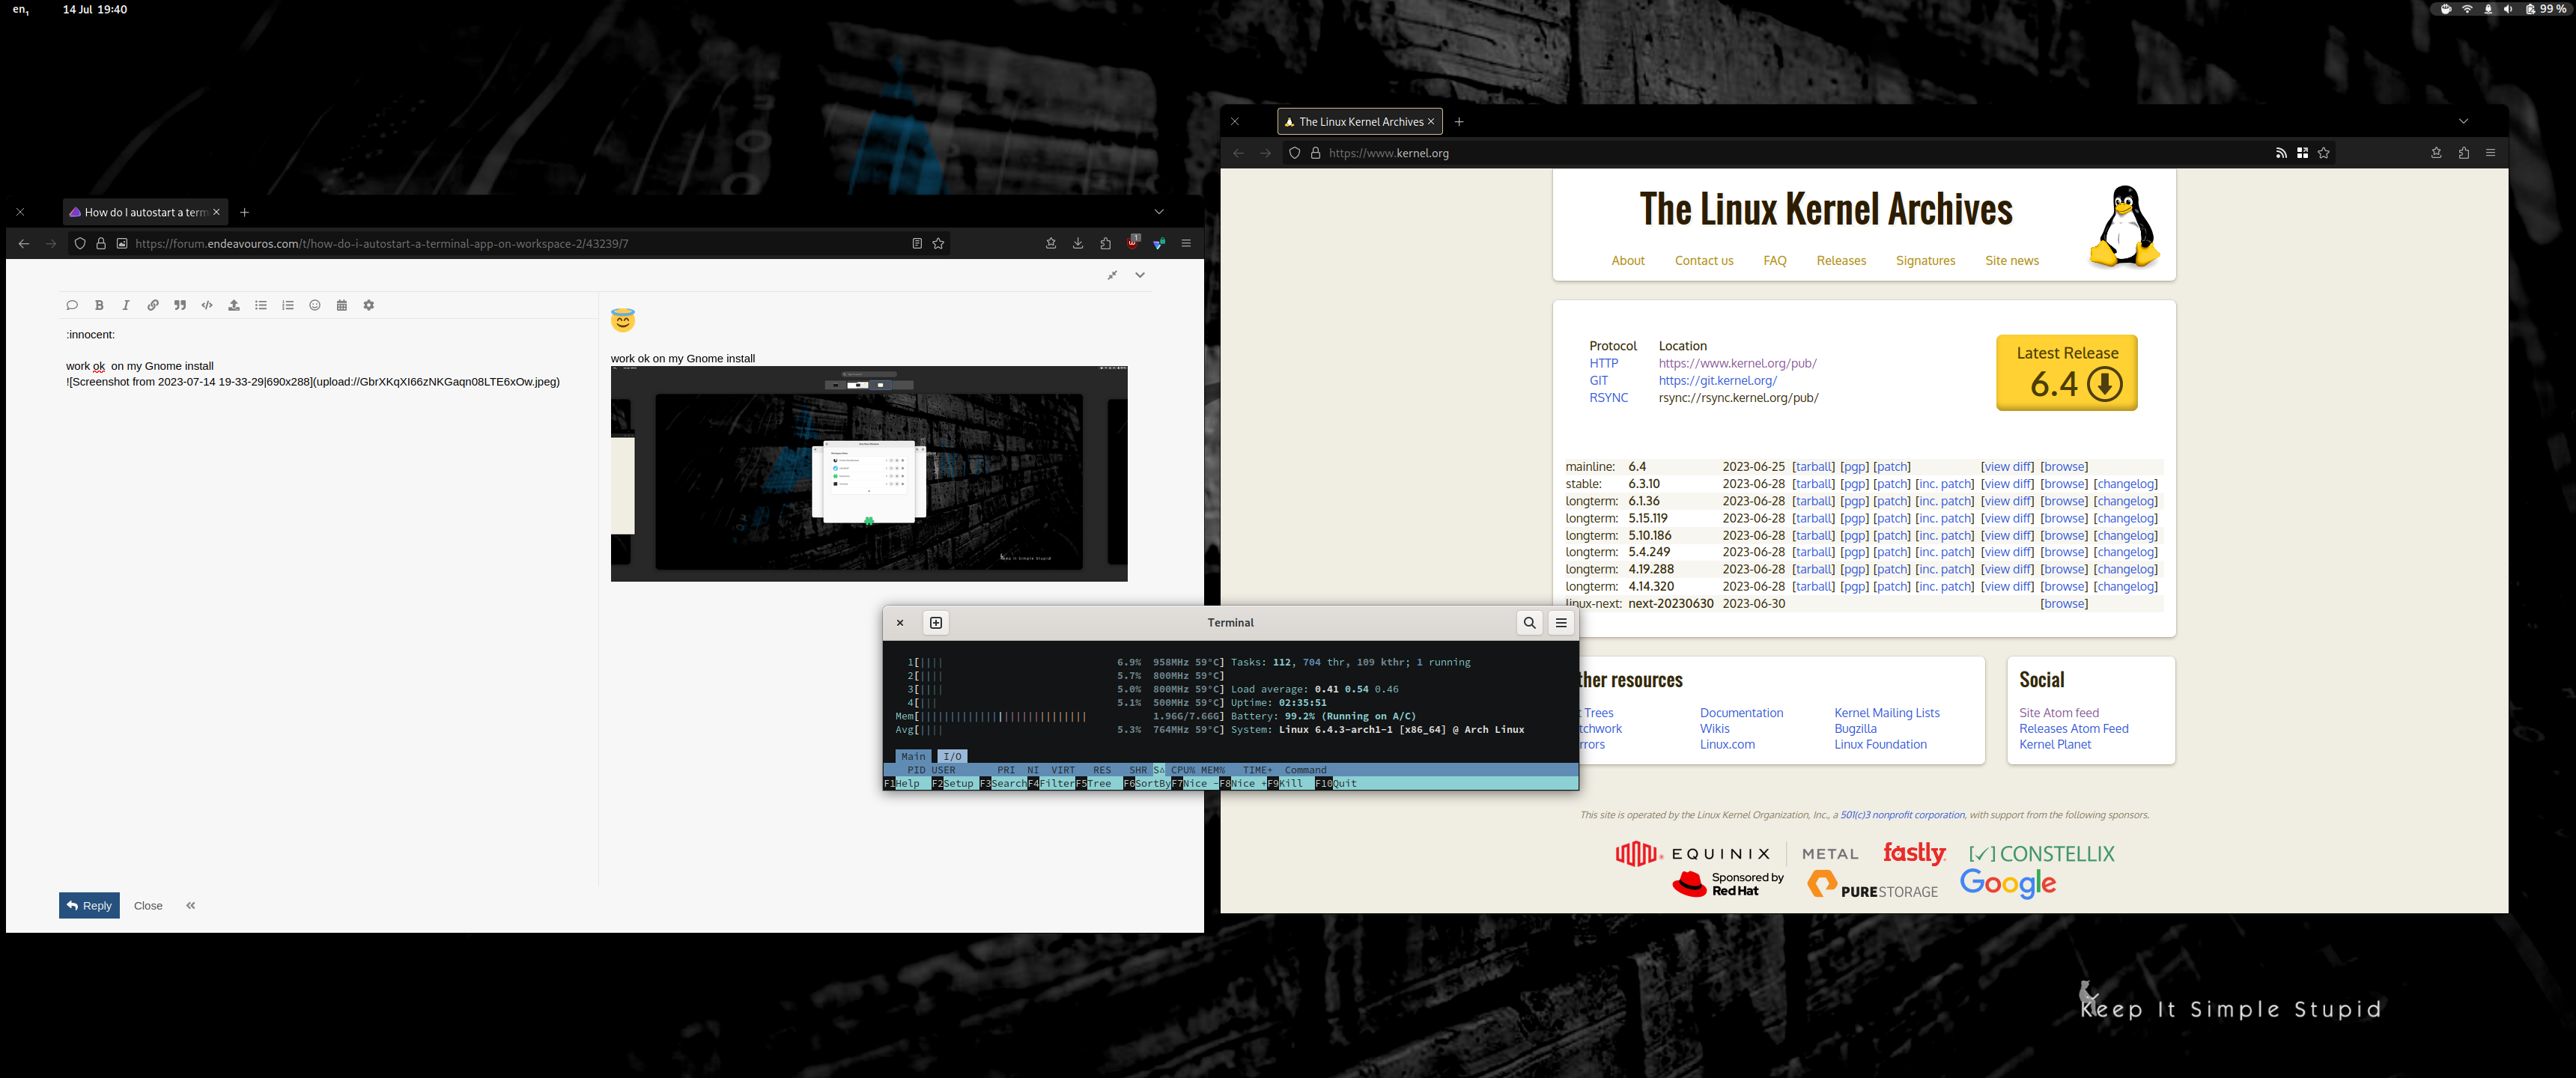Open the emoji picker in the composer toolbar

click(x=315, y=305)
